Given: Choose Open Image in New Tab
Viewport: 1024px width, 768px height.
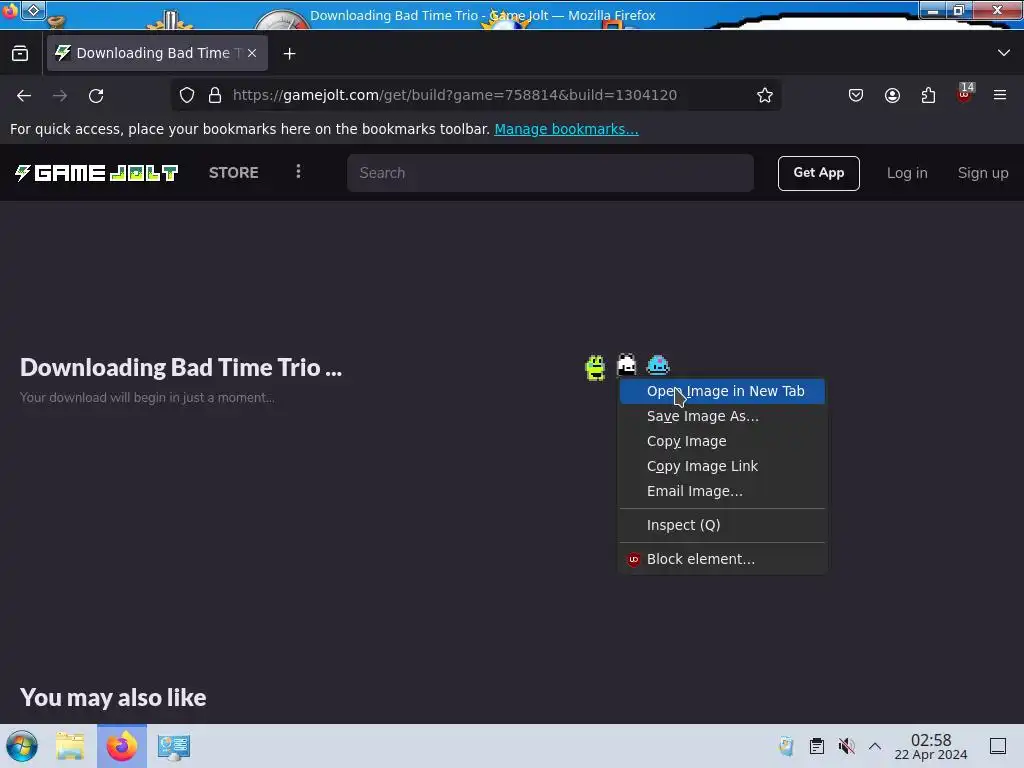Looking at the screenshot, I should point(722,391).
